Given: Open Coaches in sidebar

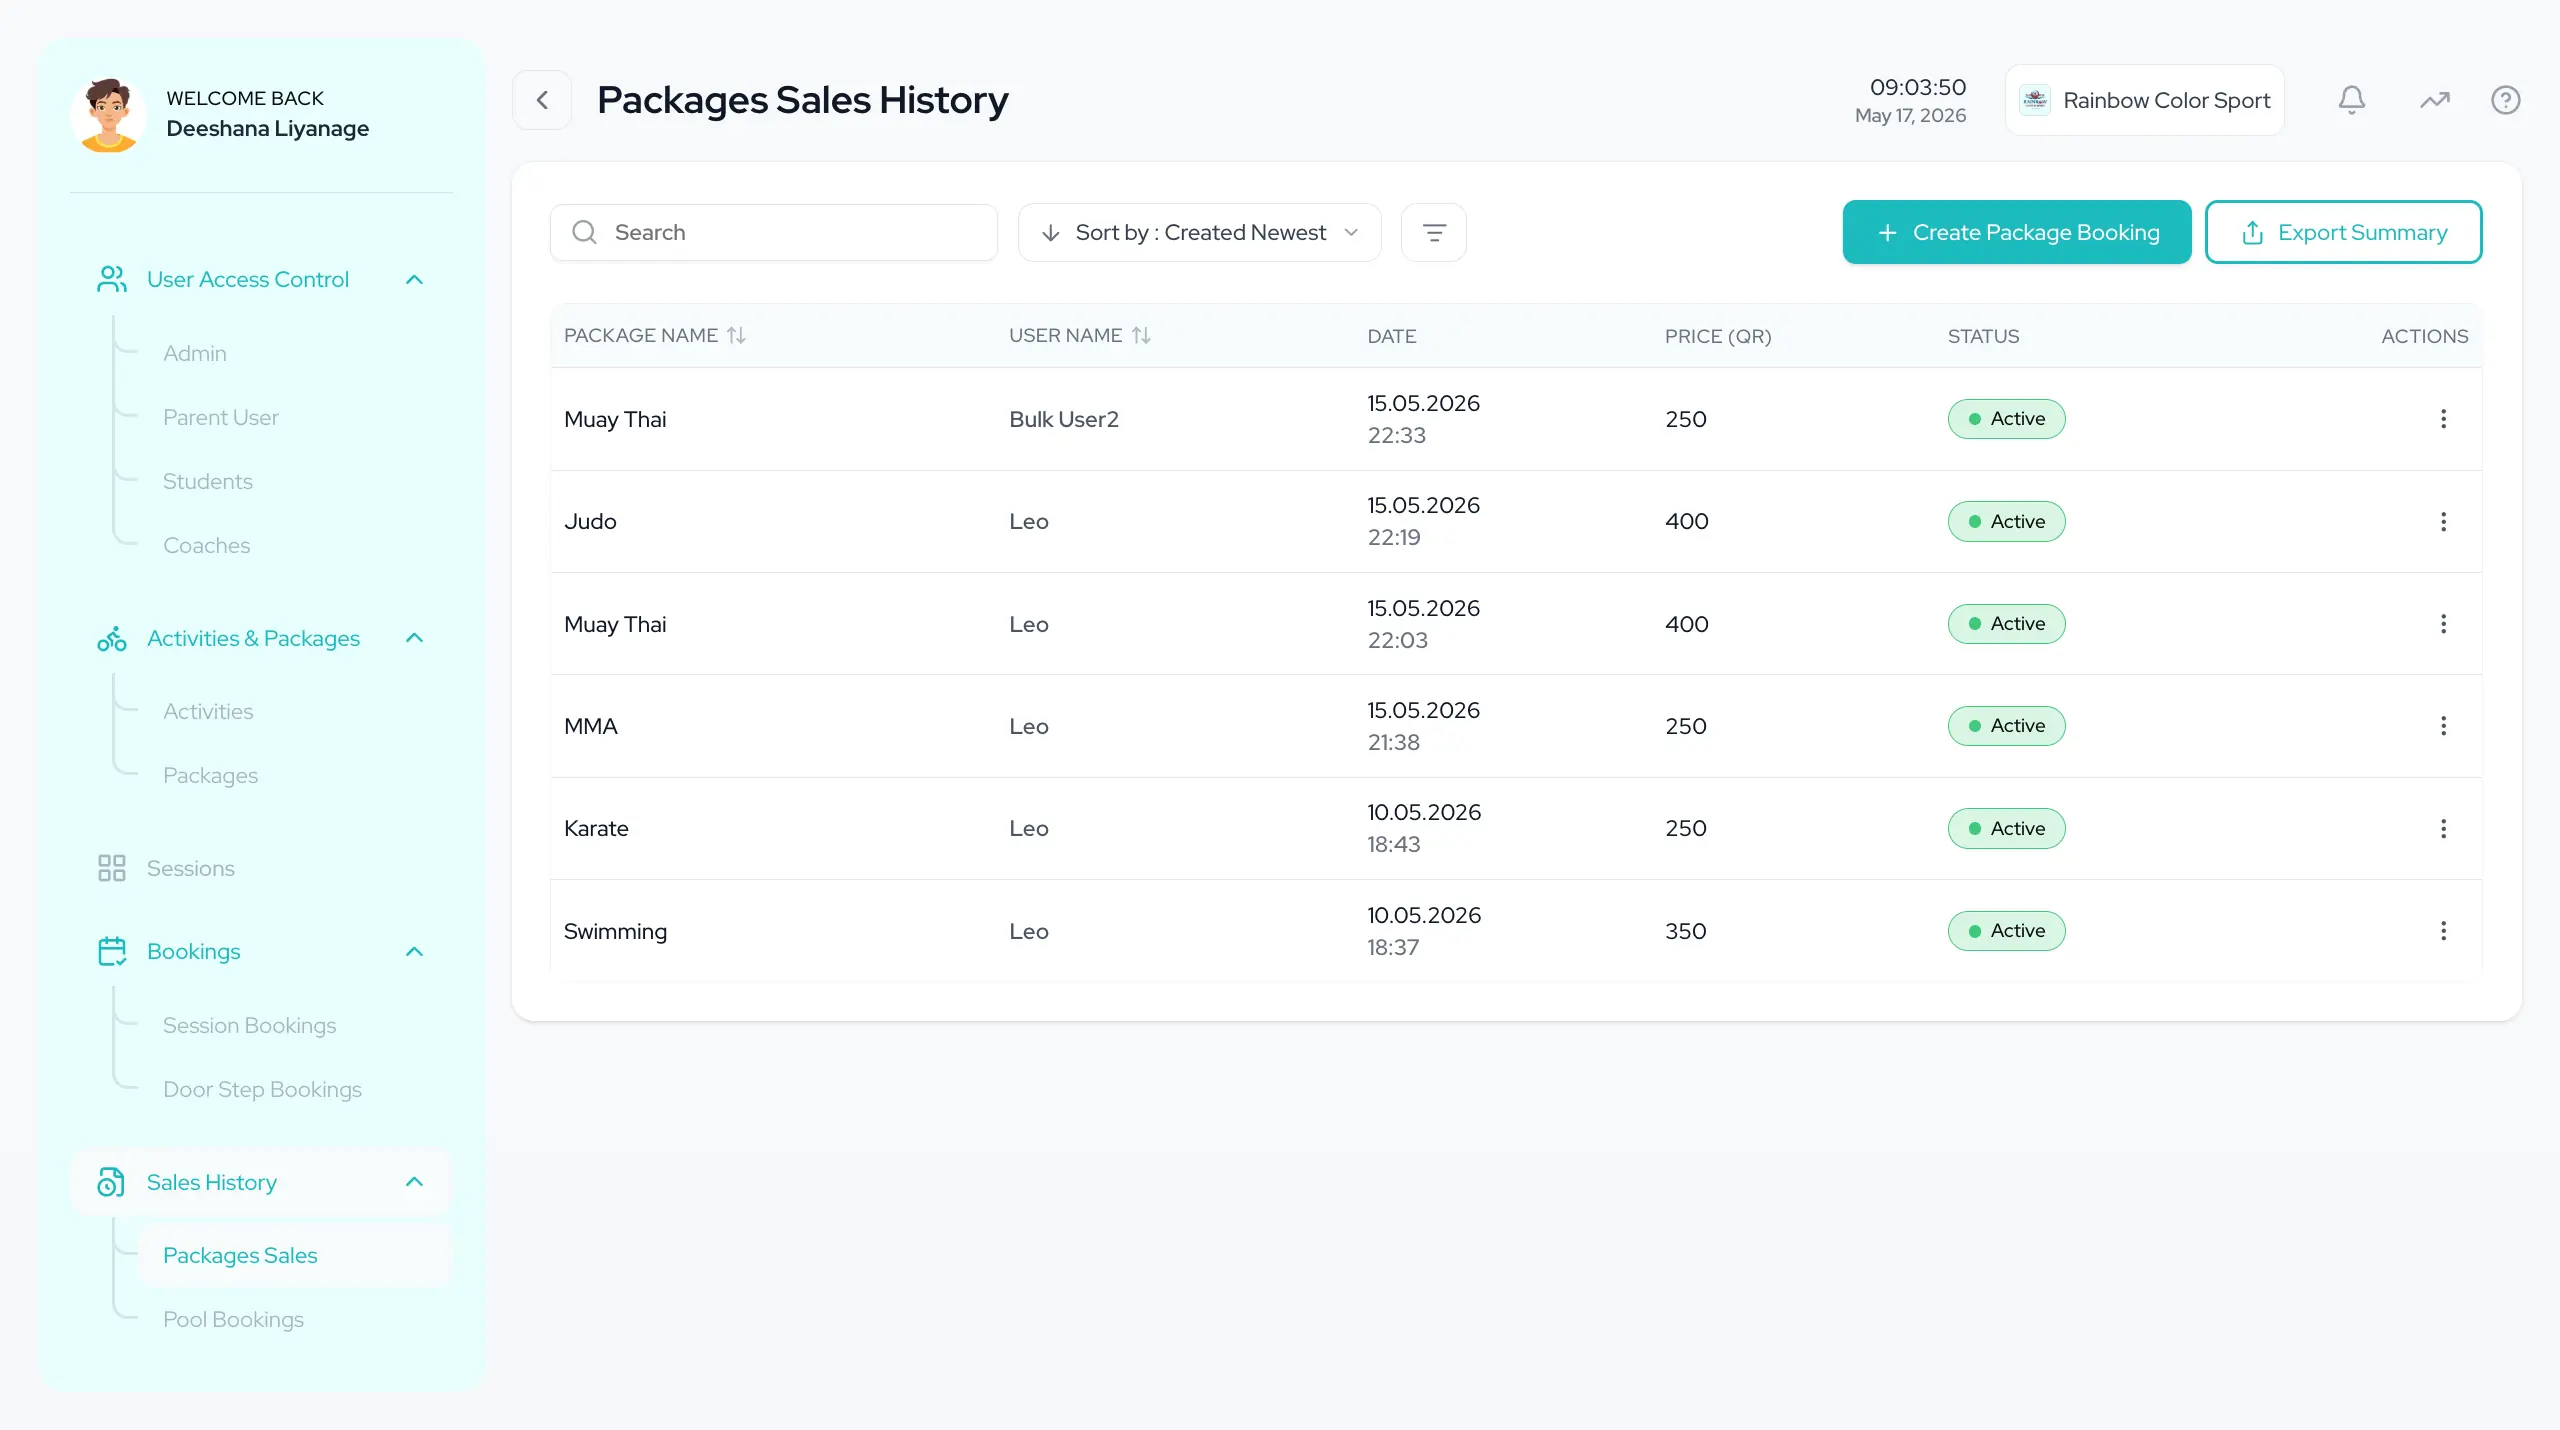Looking at the screenshot, I should click(x=207, y=545).
